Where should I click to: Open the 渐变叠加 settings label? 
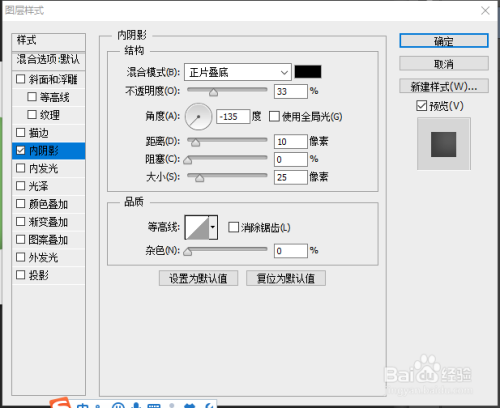click(x=48, y=222)
